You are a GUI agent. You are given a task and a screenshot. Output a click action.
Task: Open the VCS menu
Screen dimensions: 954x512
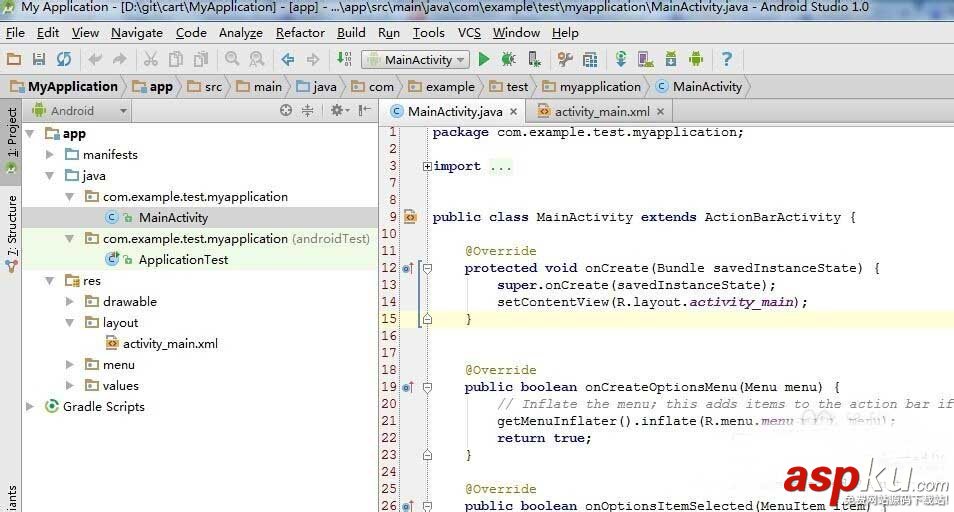469,33
